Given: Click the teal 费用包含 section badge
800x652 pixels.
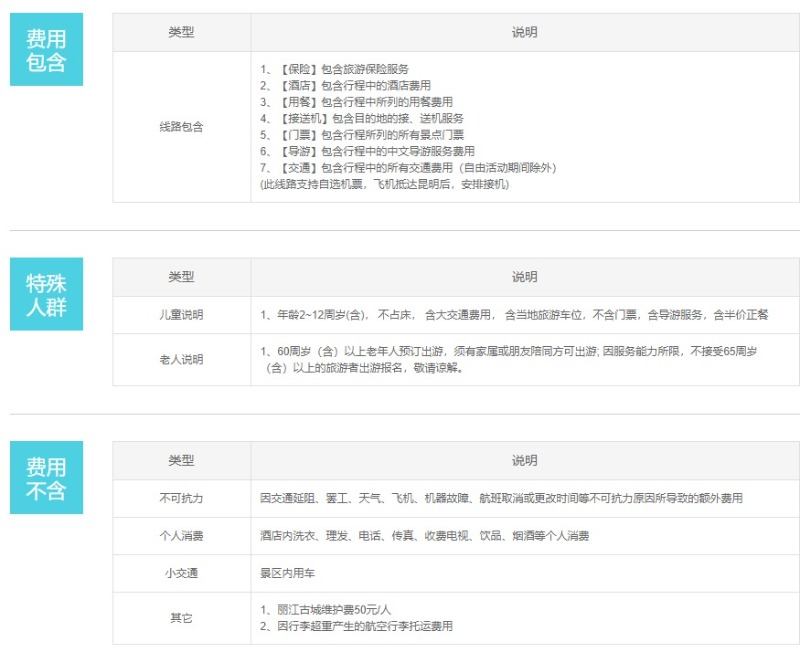Looking at the screenshot, I should [46, 50].
